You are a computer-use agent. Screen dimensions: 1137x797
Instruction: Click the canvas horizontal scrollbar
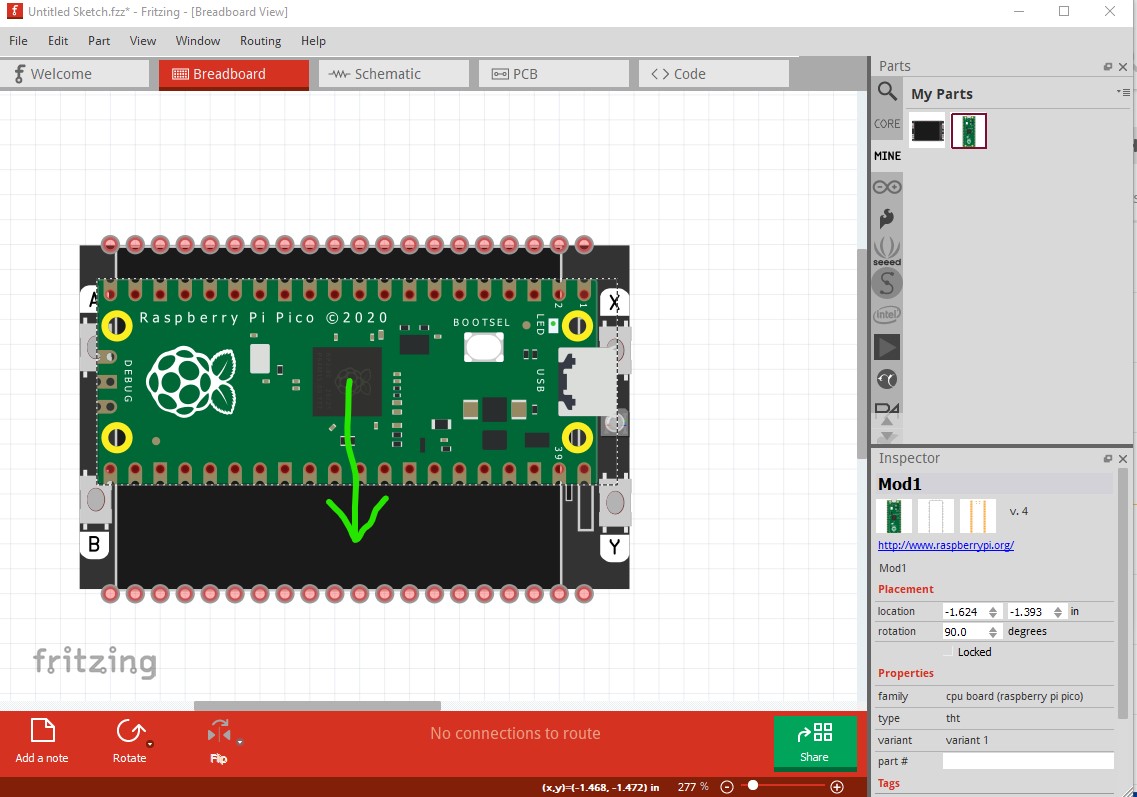(x=318, y=706)
